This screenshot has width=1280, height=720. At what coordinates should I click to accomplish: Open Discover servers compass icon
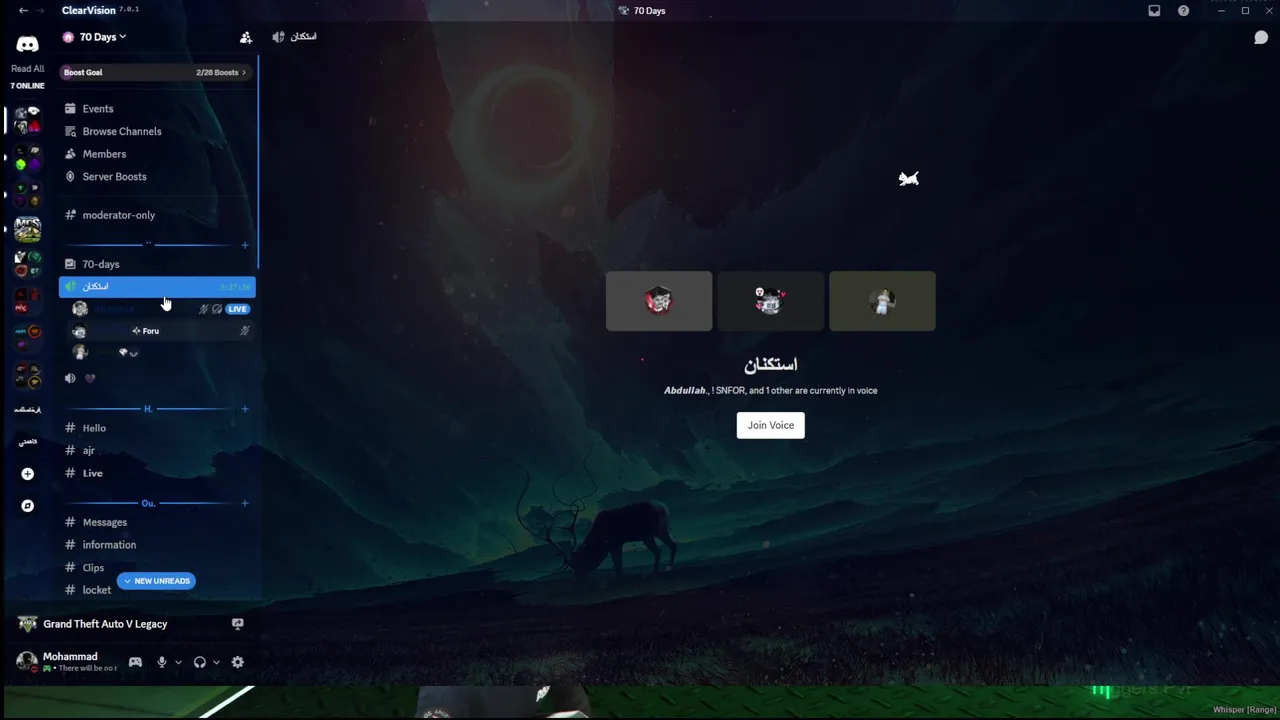coord(27,506)
